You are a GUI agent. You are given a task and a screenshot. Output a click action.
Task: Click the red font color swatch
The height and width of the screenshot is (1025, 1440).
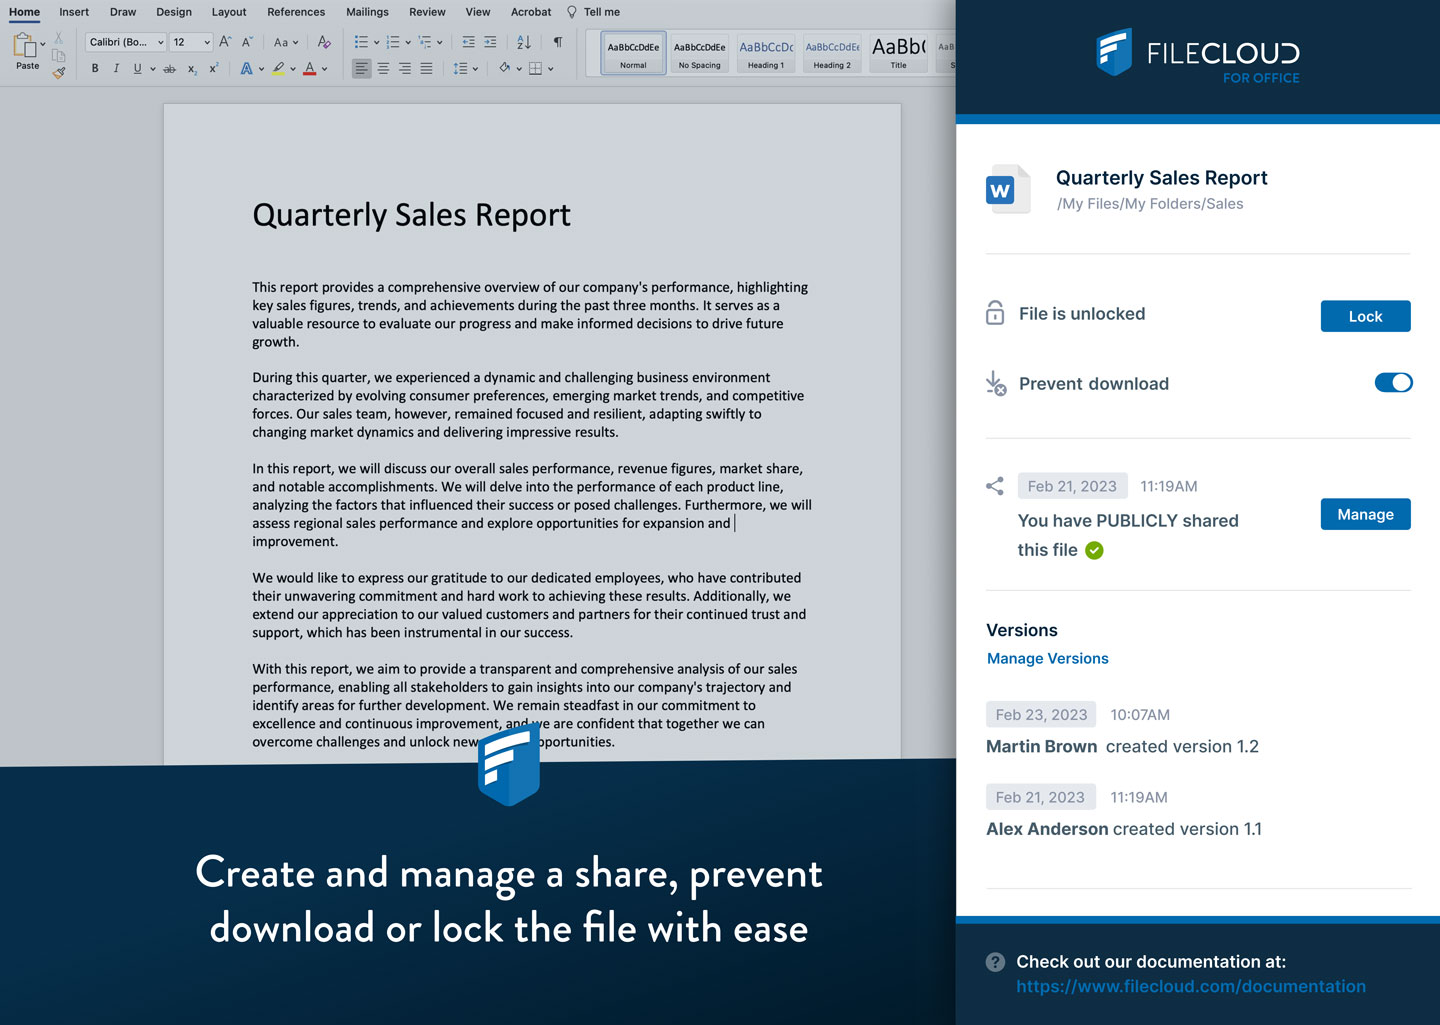[x=310, y=67]
